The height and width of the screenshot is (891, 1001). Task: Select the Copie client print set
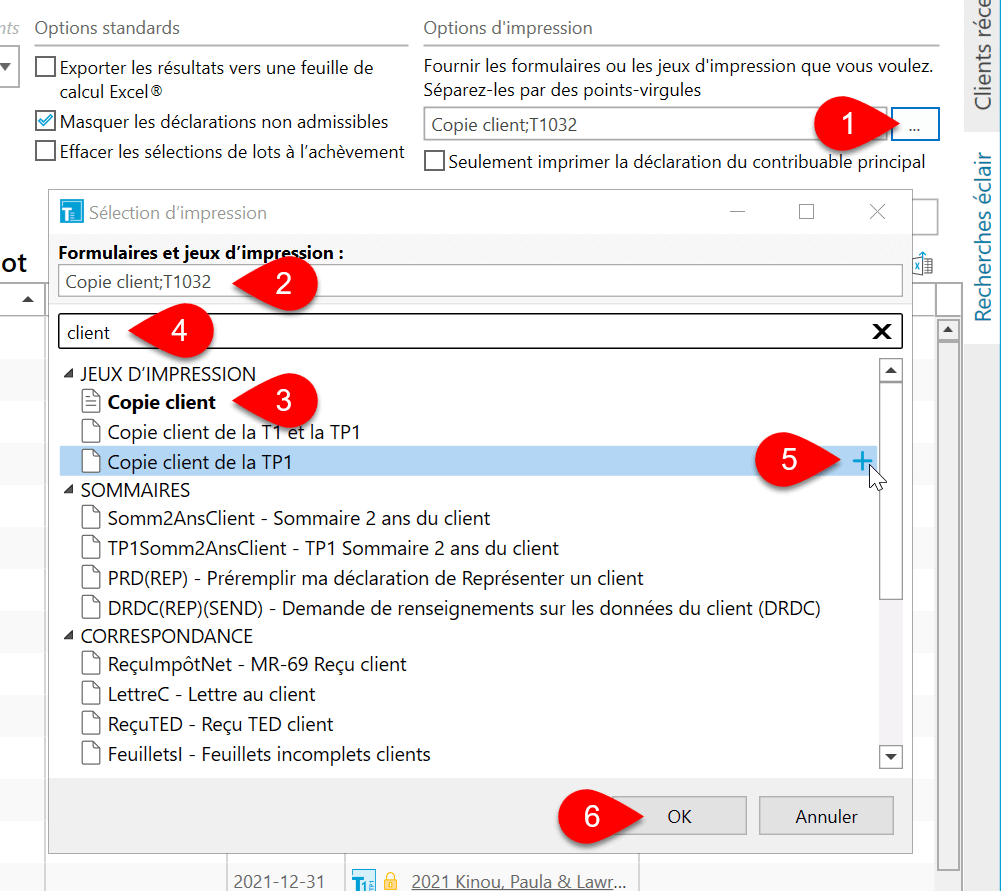(162, 402)
